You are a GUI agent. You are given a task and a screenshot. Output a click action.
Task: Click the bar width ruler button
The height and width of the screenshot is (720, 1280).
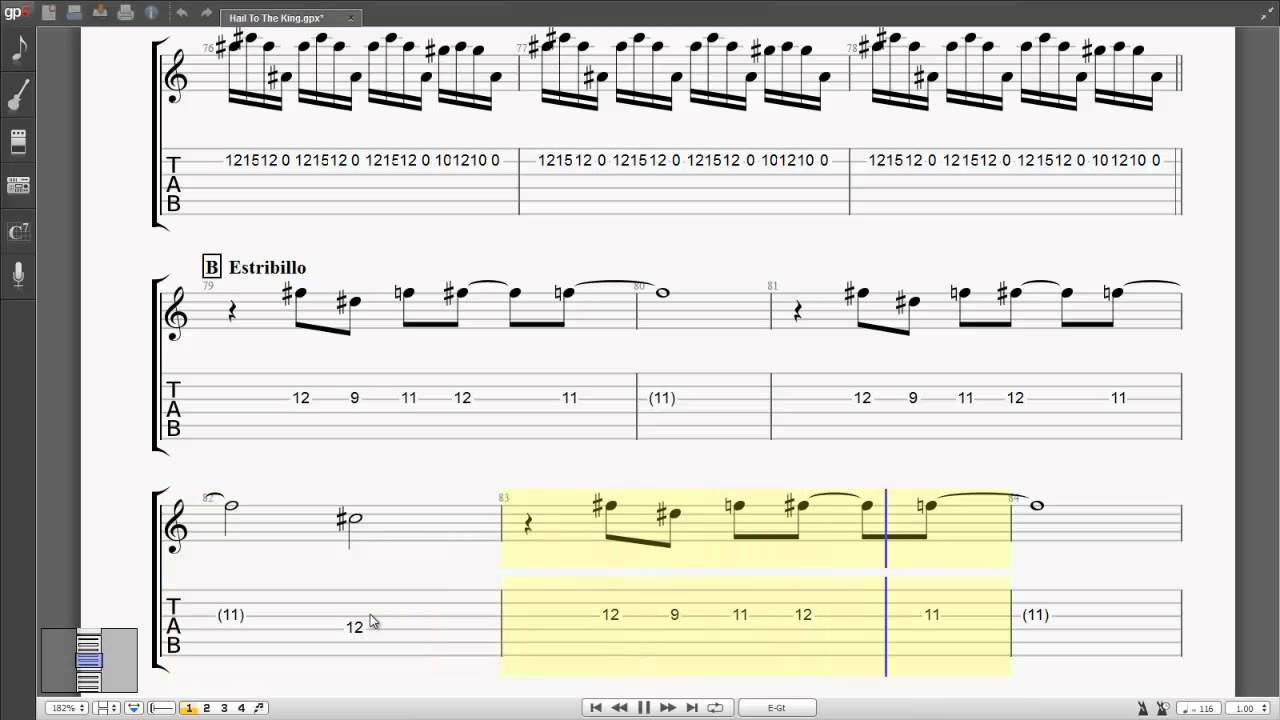click(x=163, y=708)
